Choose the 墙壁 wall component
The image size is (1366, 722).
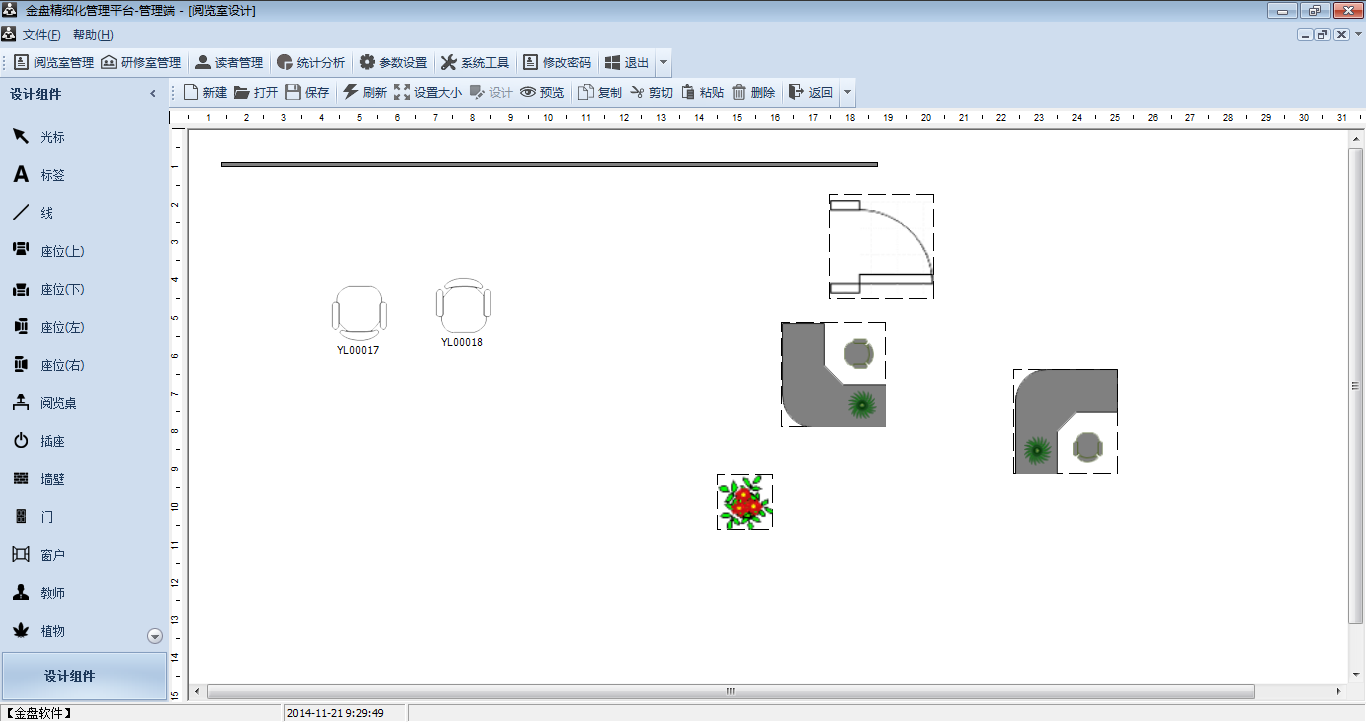pos(40,479)
